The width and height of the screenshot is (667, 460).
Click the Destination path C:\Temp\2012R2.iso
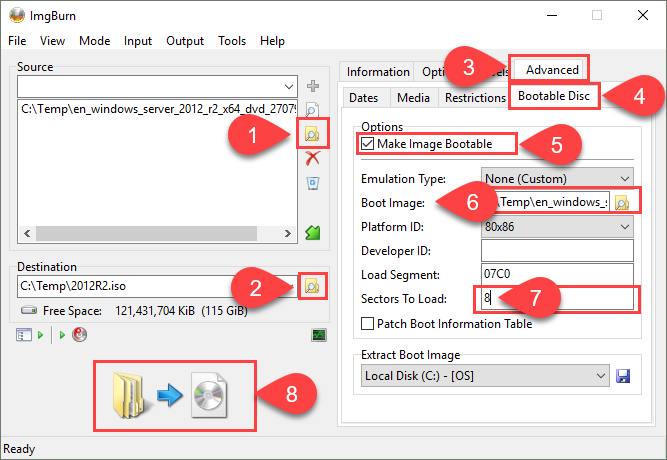tap(157, 286)
